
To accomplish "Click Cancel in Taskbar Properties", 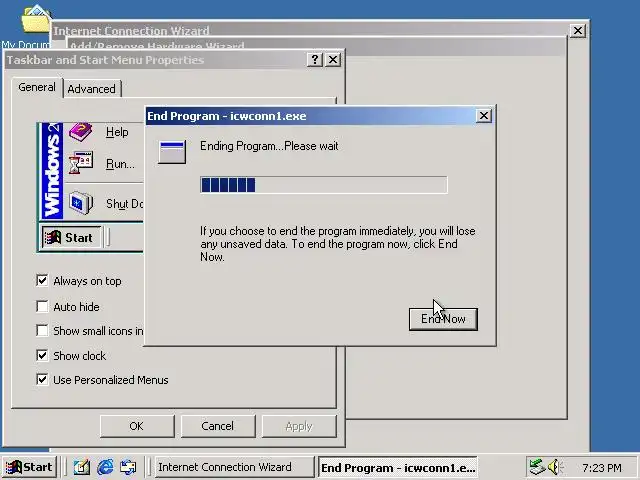I will (x=218, y=426).
